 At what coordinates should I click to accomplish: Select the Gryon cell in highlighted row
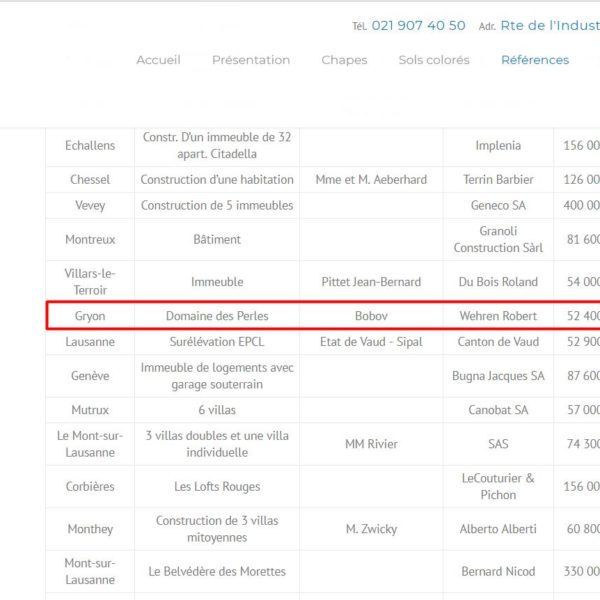pos(90,316)
